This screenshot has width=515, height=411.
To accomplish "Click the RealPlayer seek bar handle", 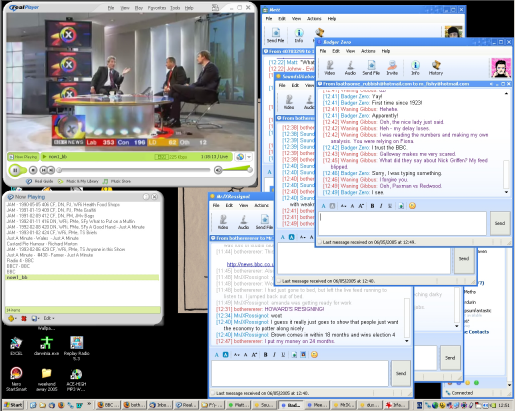I will pyautogui.click(x=59, y=170).
